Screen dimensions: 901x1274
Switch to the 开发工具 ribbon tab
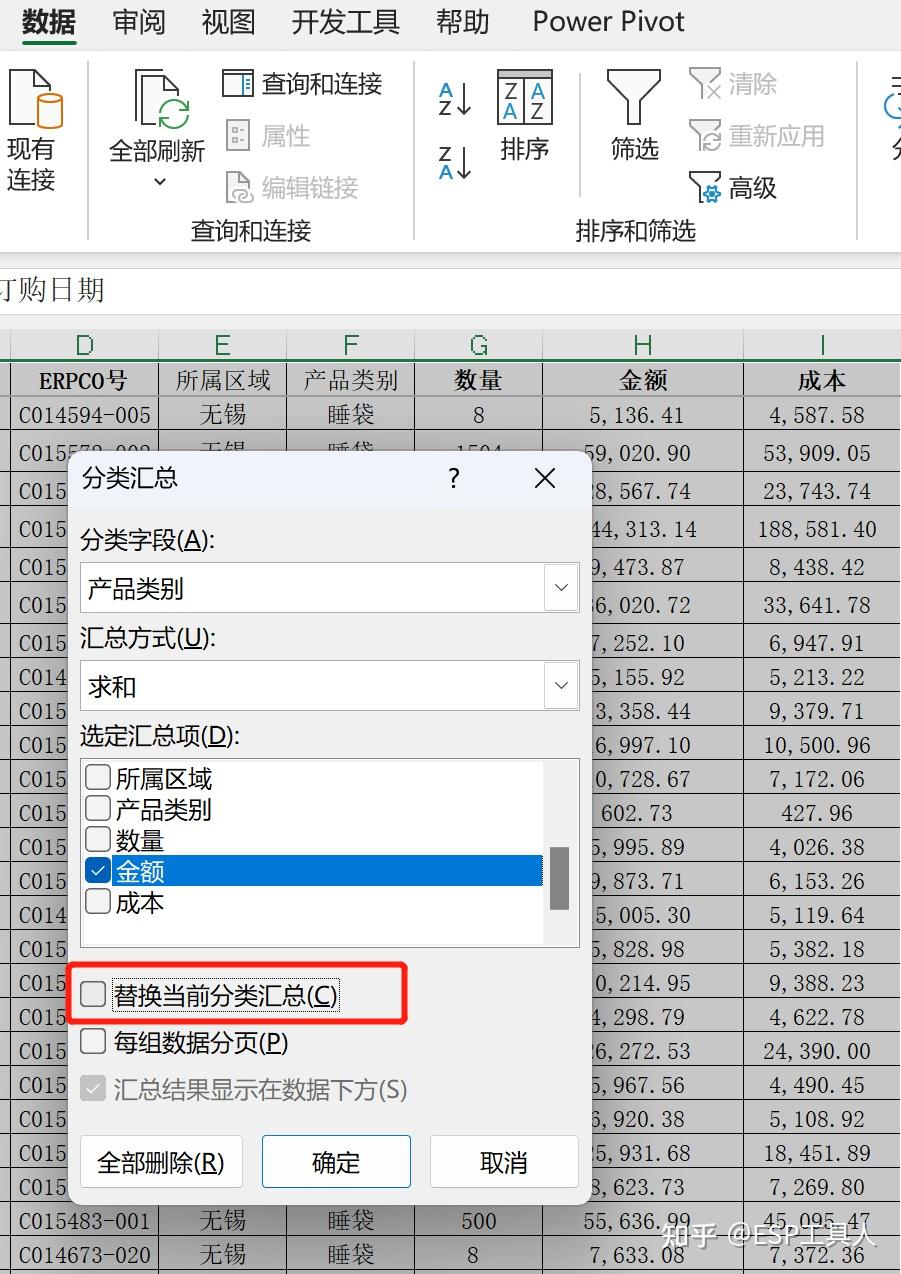tap(345, 22)
